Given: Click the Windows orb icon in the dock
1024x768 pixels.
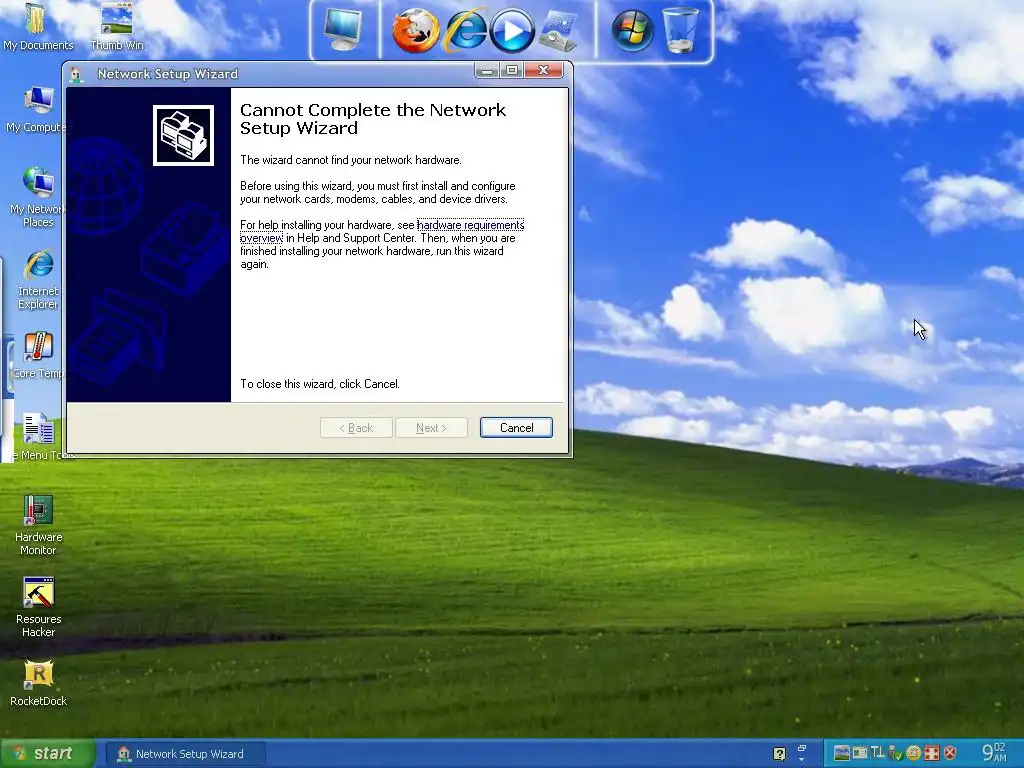Looking at the screenshot, I should click(632, 30).
